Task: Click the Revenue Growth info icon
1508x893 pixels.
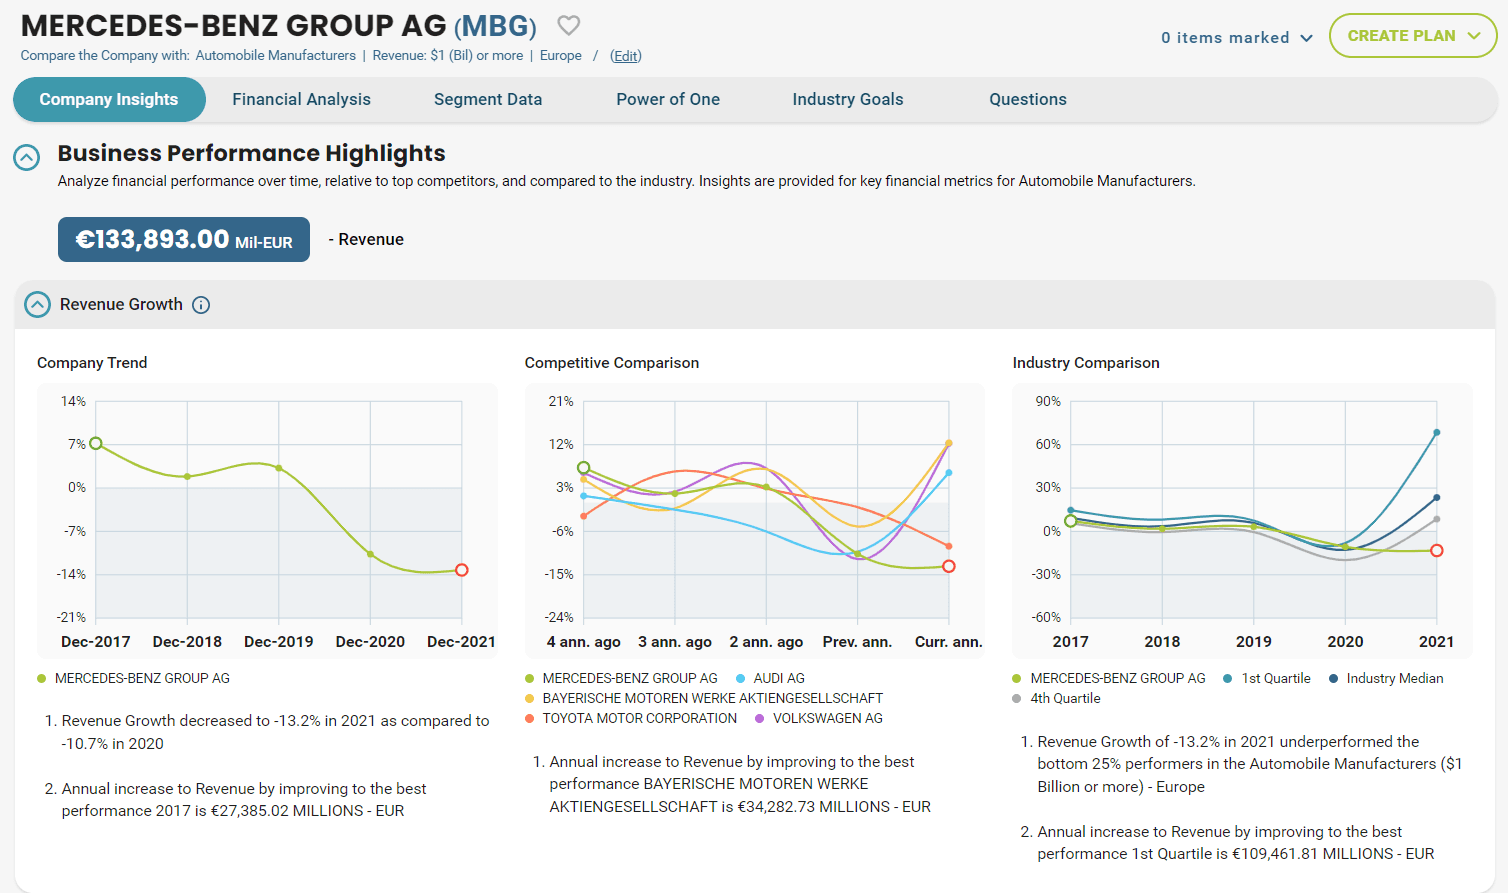Action: click(201, 305)
